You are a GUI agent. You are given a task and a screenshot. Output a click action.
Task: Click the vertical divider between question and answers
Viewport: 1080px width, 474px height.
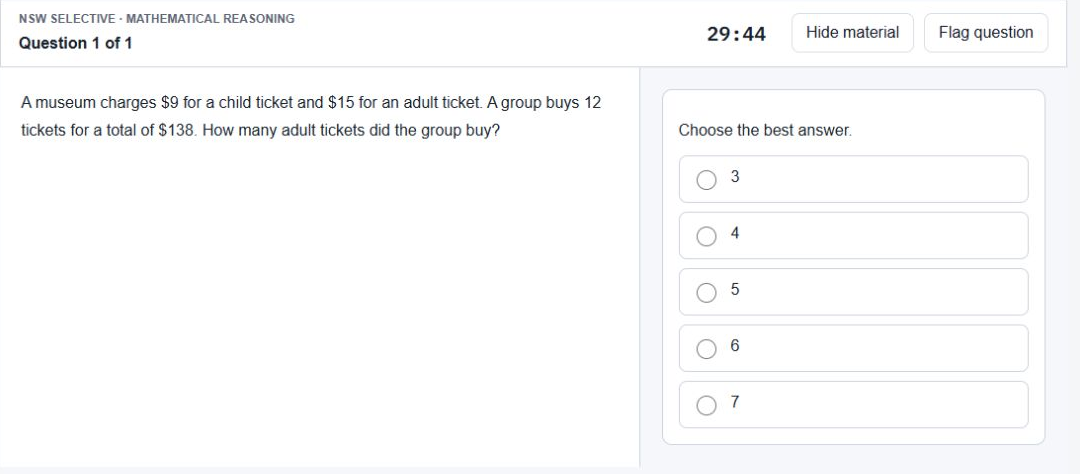tap(639, 267)
